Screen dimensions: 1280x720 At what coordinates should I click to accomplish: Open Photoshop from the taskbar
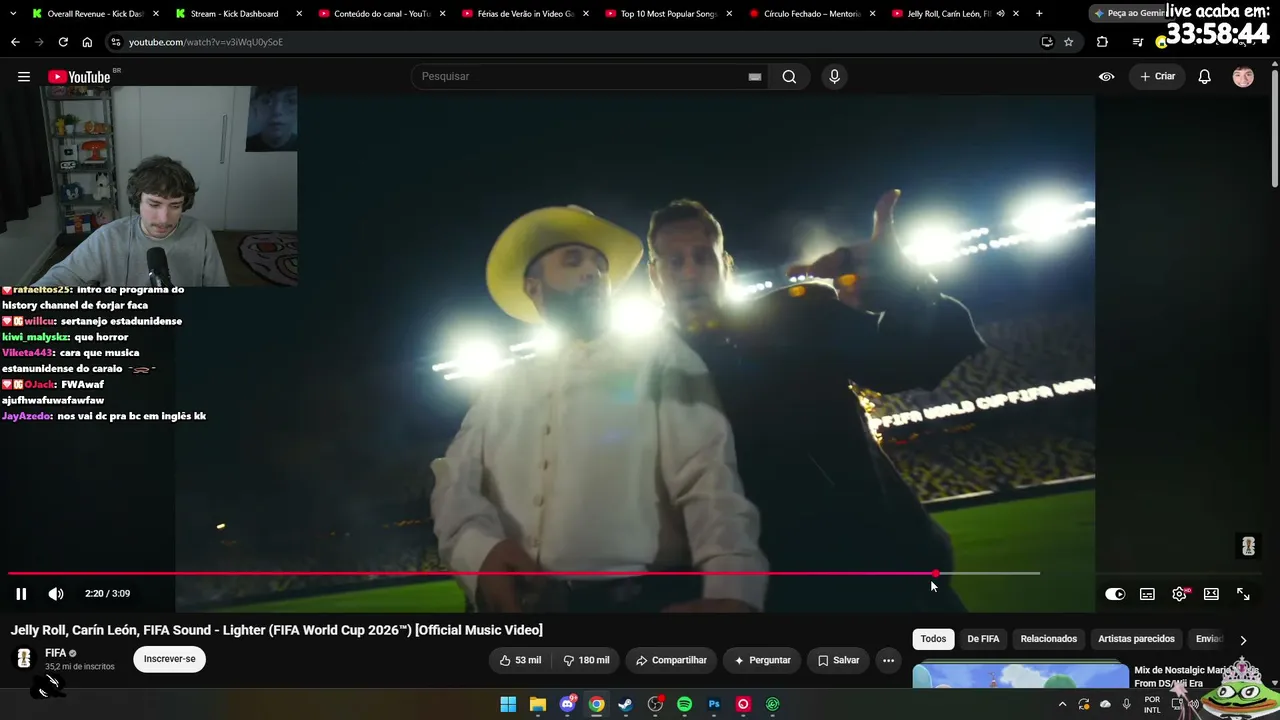[714, 704]
